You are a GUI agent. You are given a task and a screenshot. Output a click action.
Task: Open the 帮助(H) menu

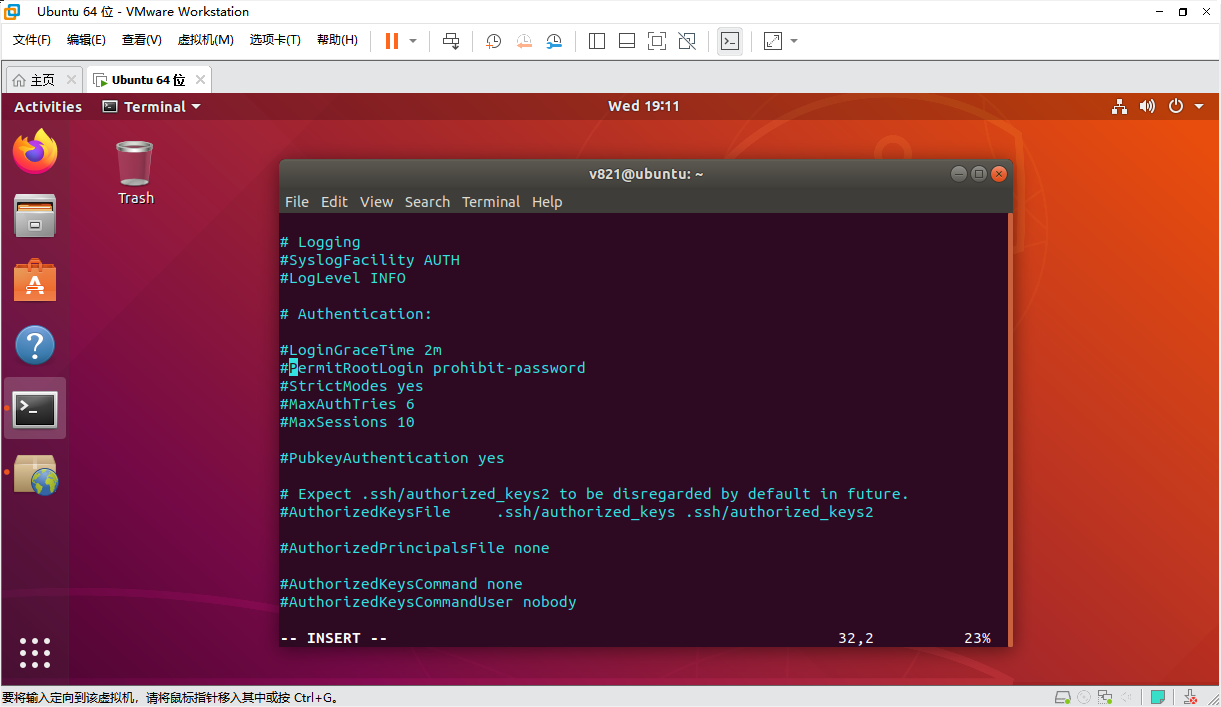click(337, 40)
